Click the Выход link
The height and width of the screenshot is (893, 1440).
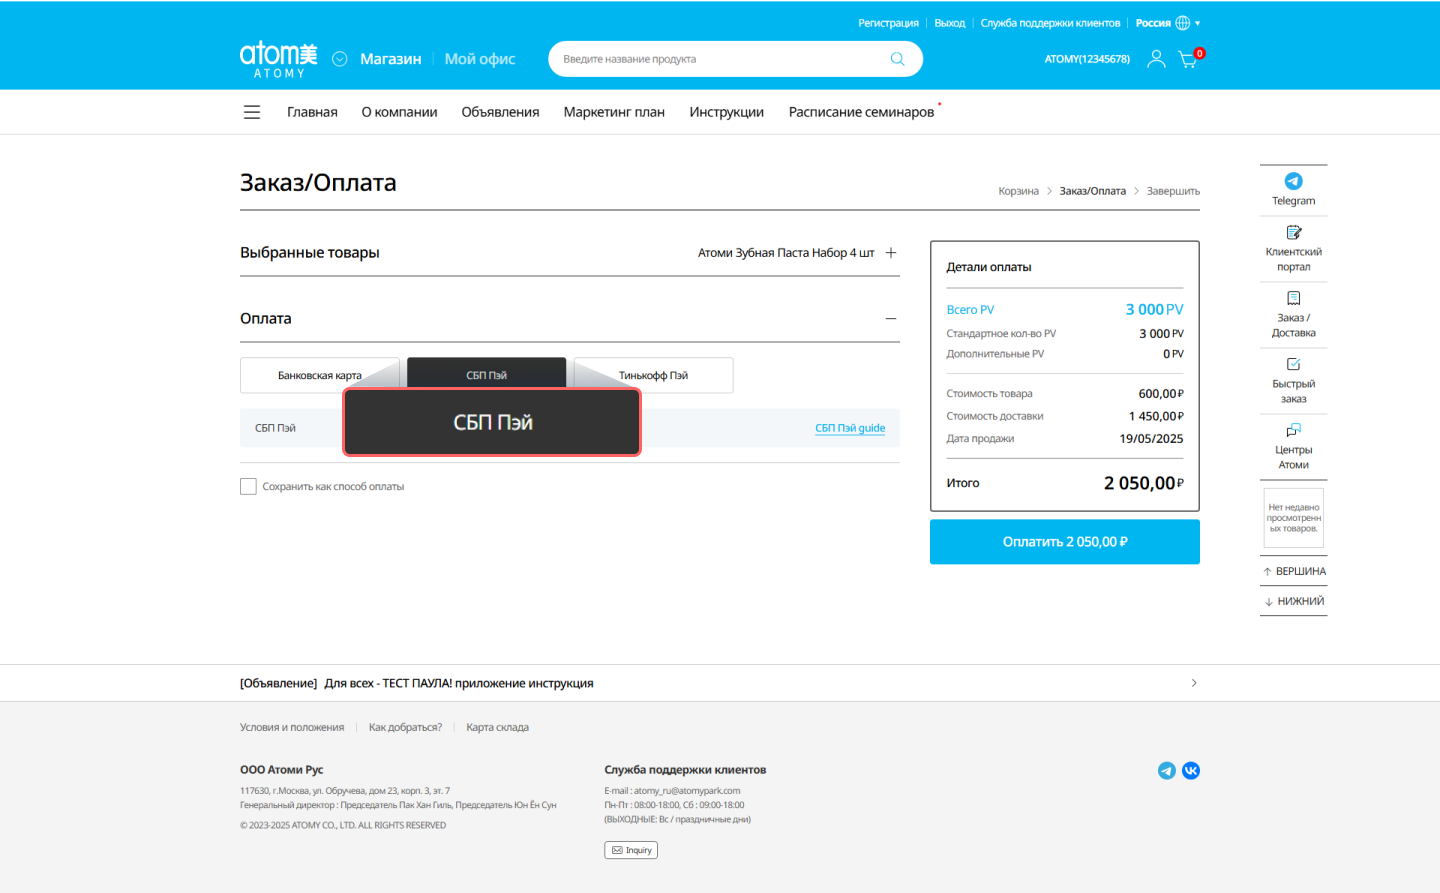coord(949,23)
